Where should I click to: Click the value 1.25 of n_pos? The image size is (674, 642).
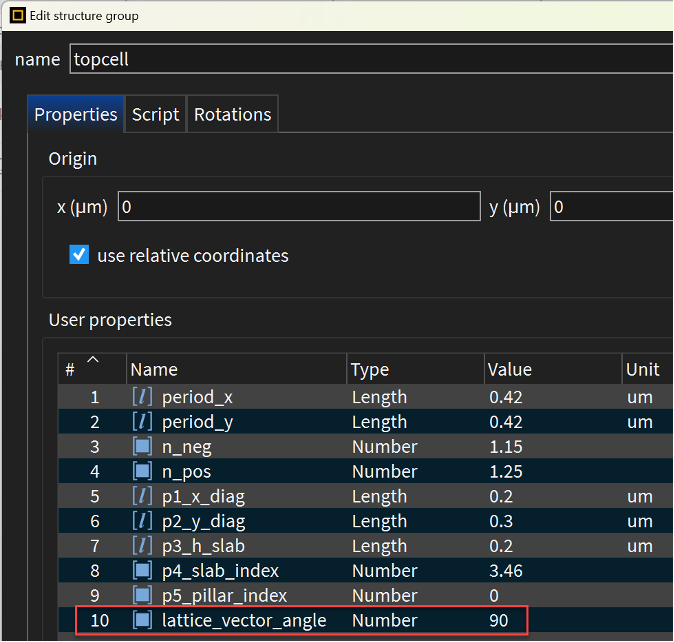(x=506, y=472)
